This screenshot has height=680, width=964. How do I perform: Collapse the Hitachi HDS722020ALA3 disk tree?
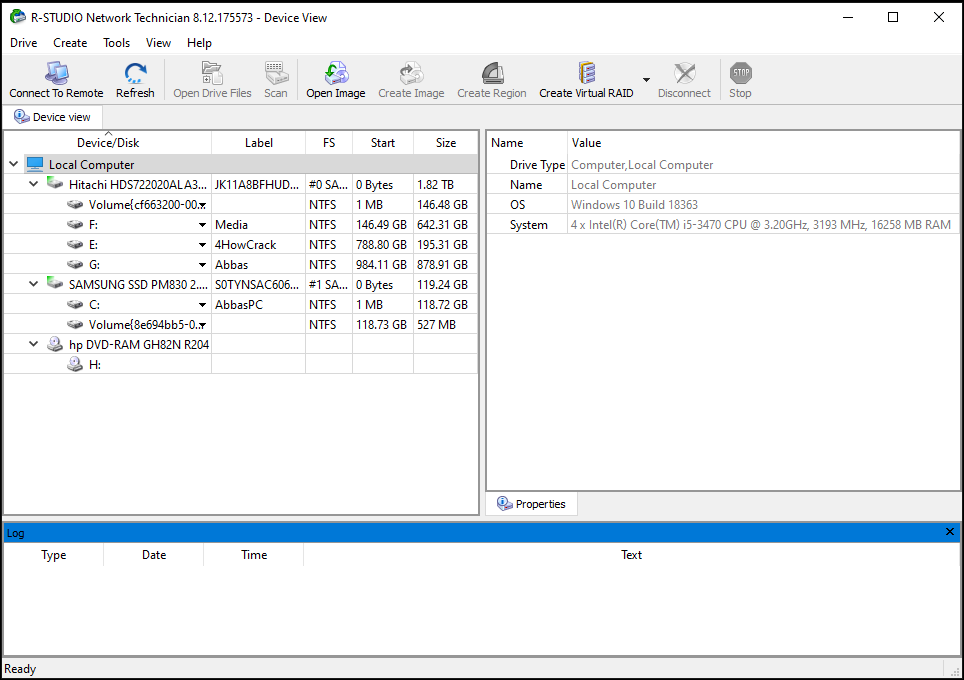coord(34,184)
